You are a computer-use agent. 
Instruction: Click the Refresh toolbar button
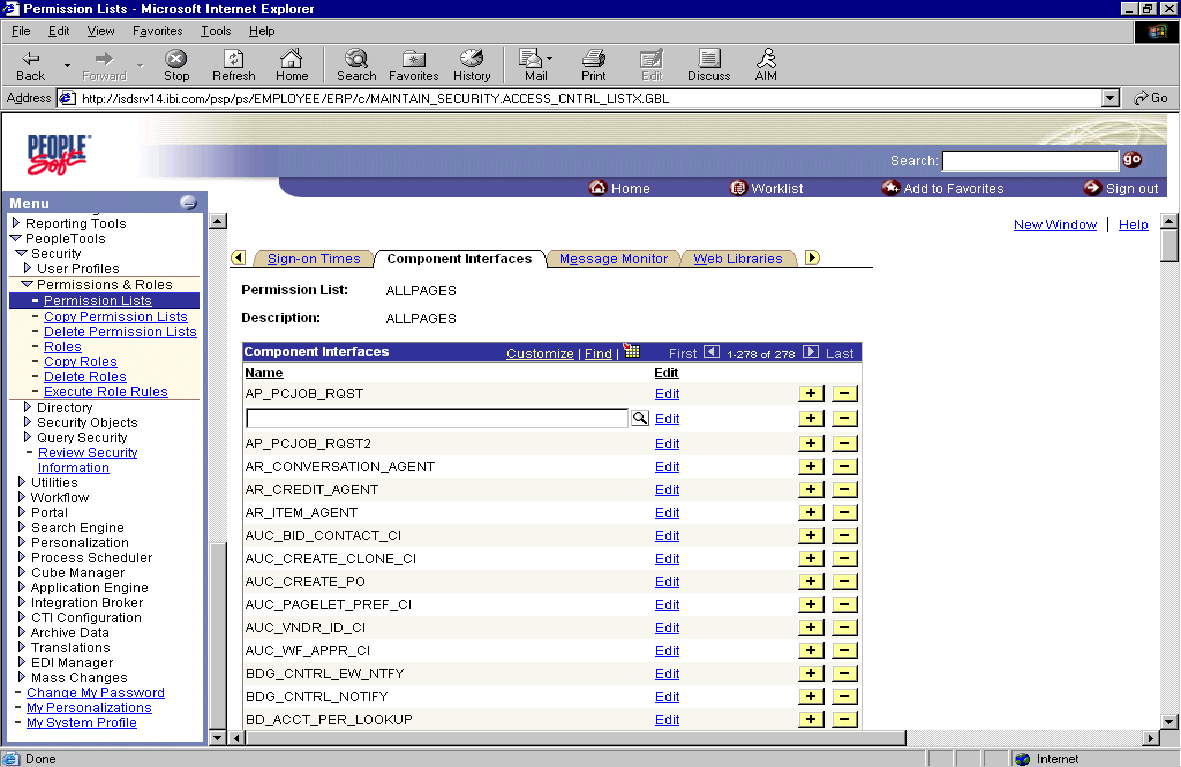pyautogui.click(x=234, y=66)
